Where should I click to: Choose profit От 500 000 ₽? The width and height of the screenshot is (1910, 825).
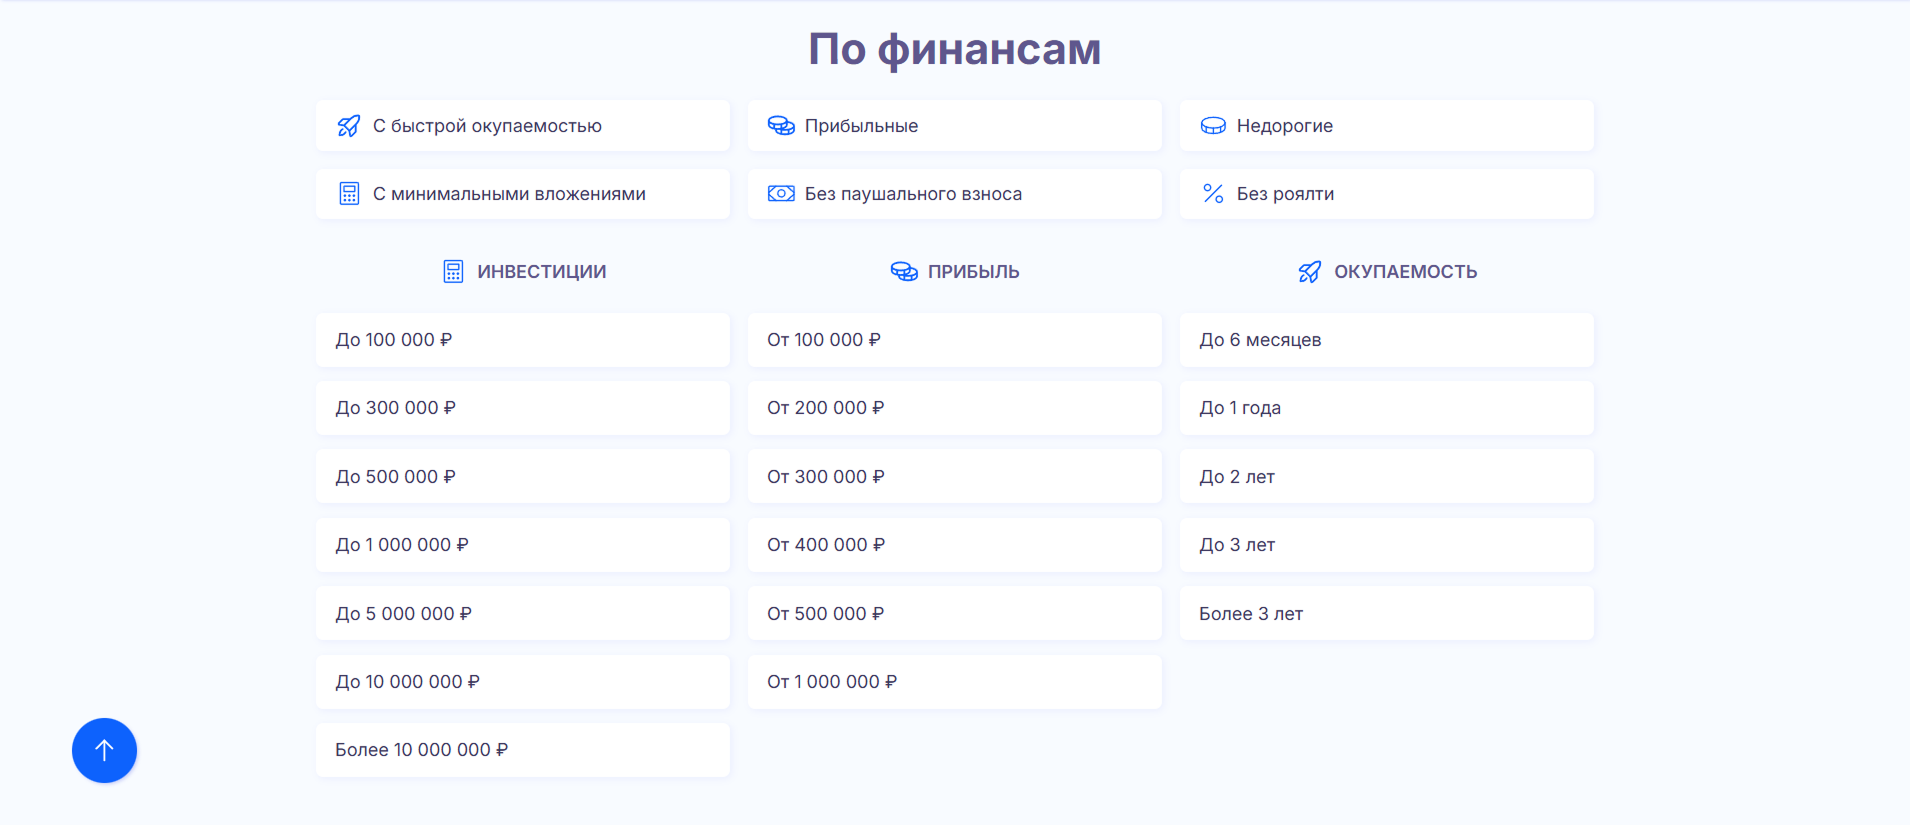tap(955, 614)
